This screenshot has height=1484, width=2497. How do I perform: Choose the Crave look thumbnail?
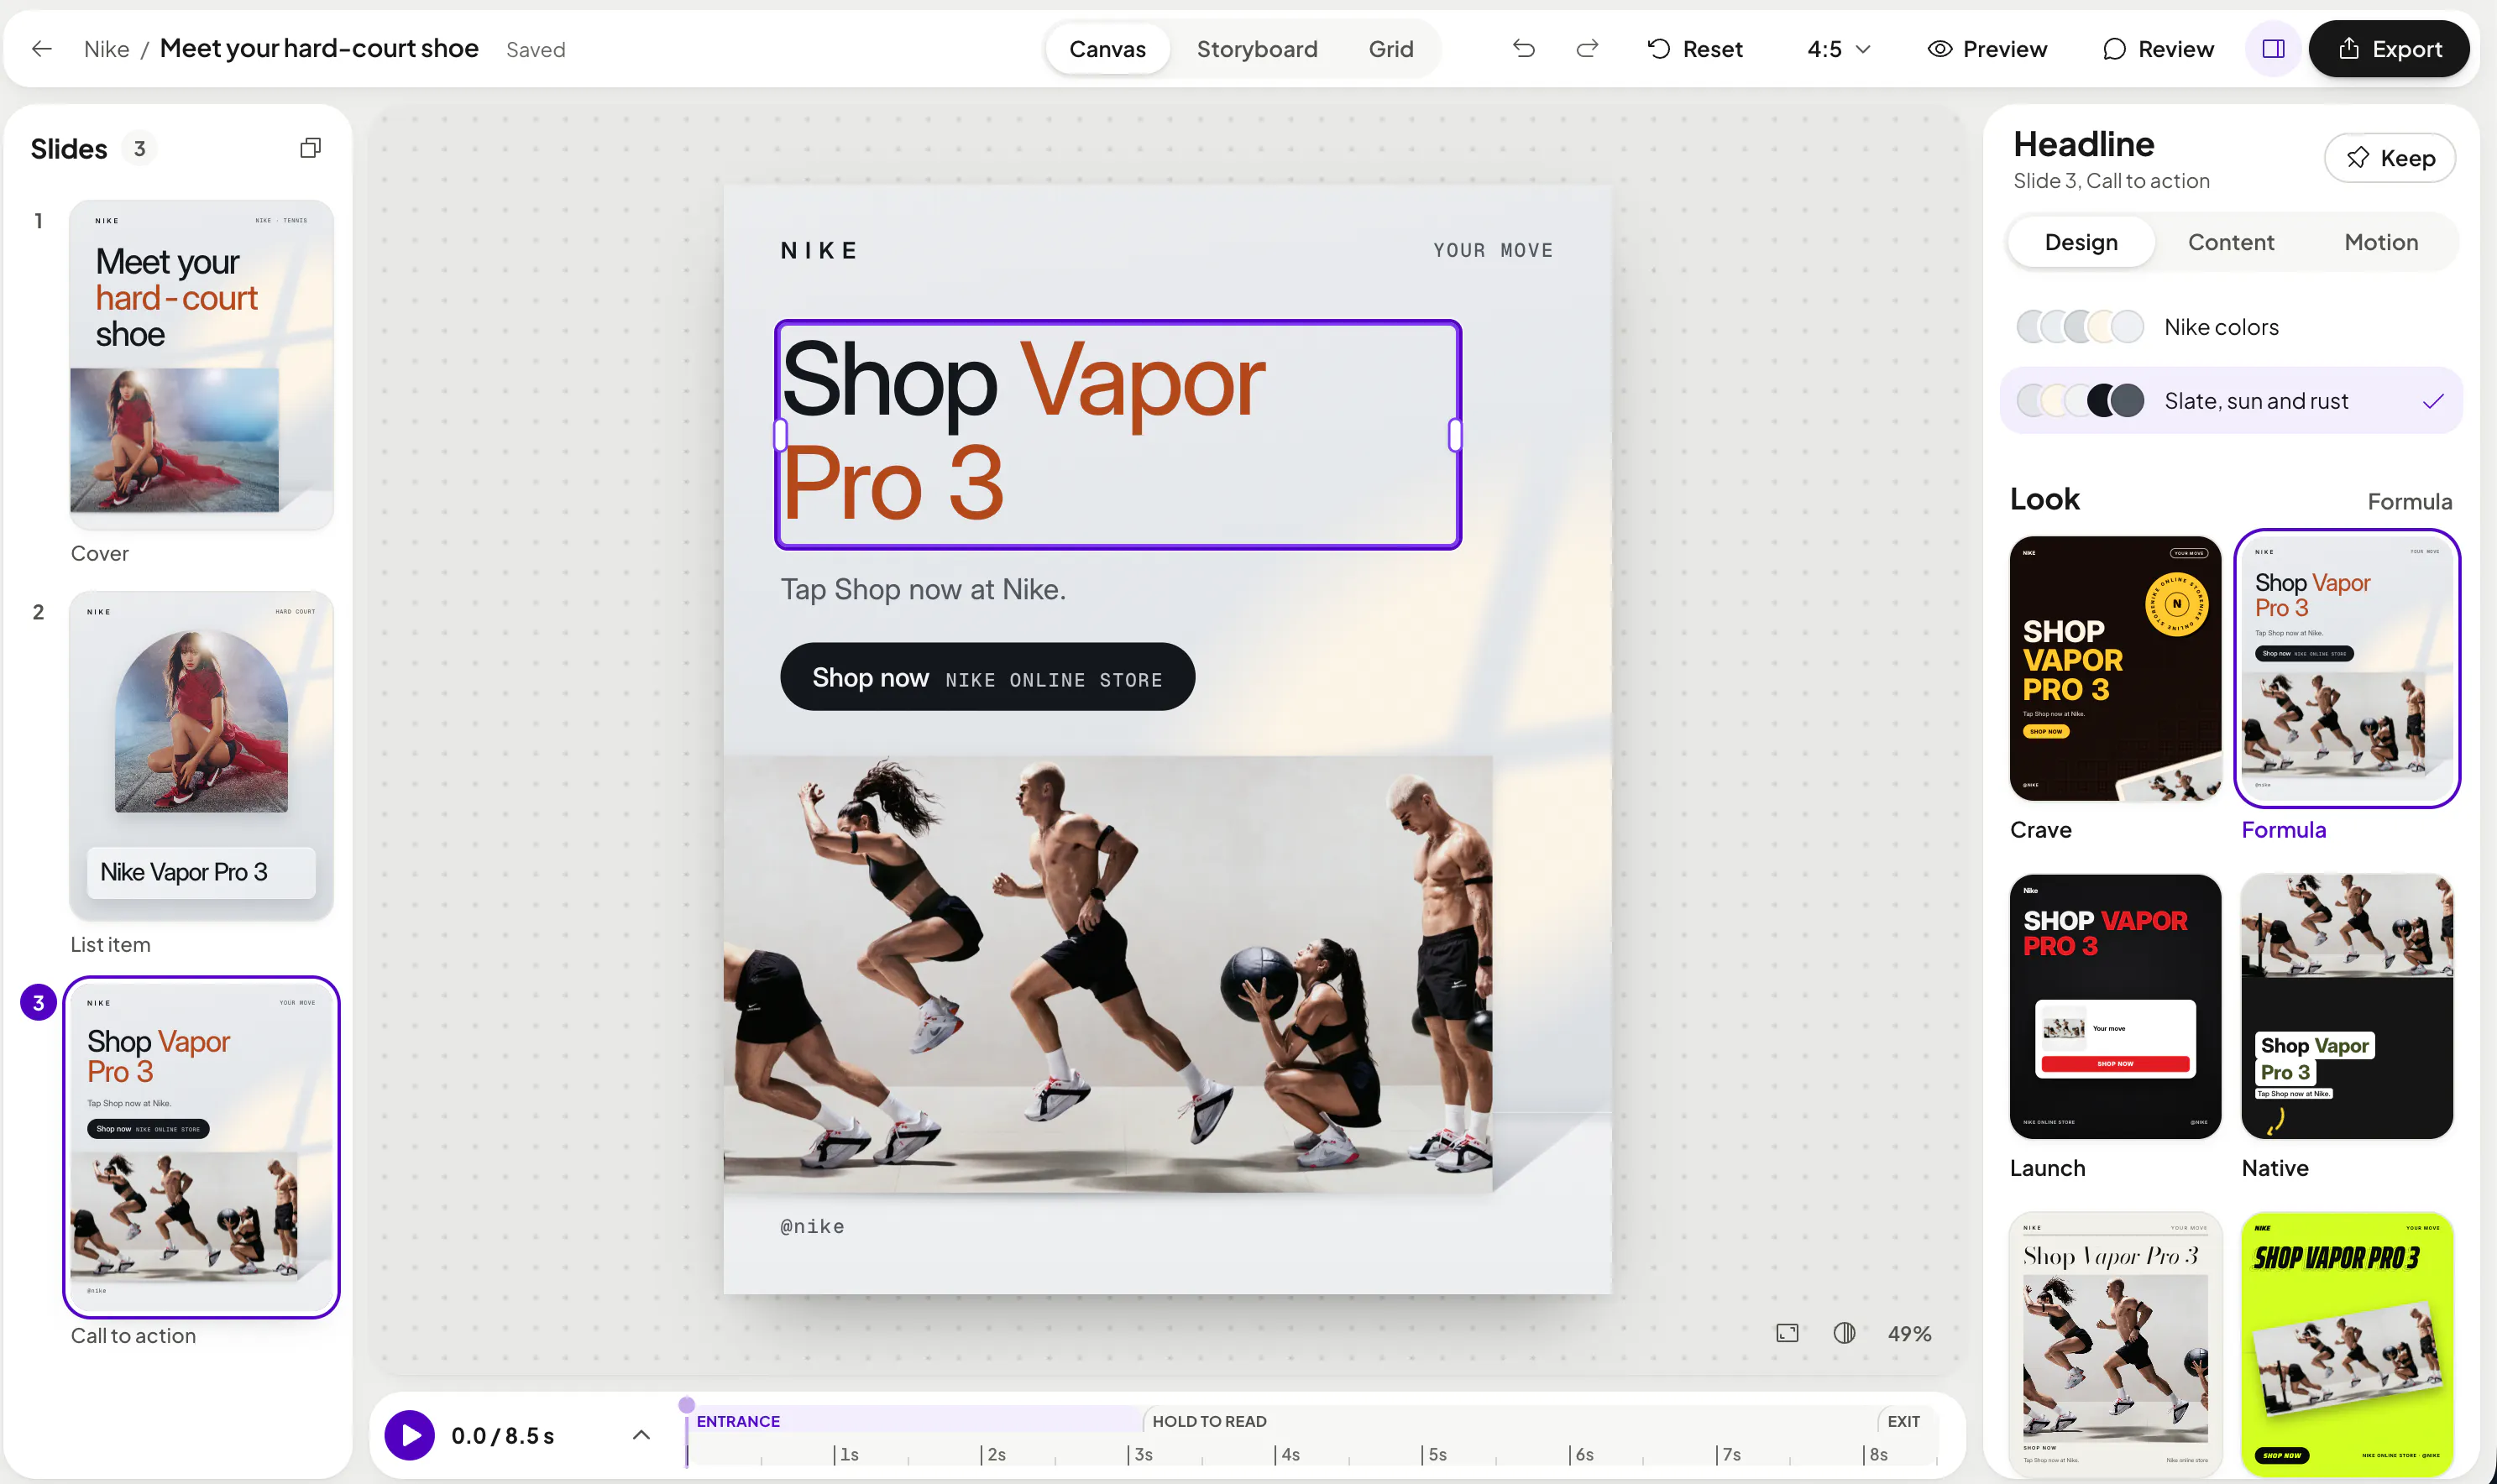tap(2115, 668)
